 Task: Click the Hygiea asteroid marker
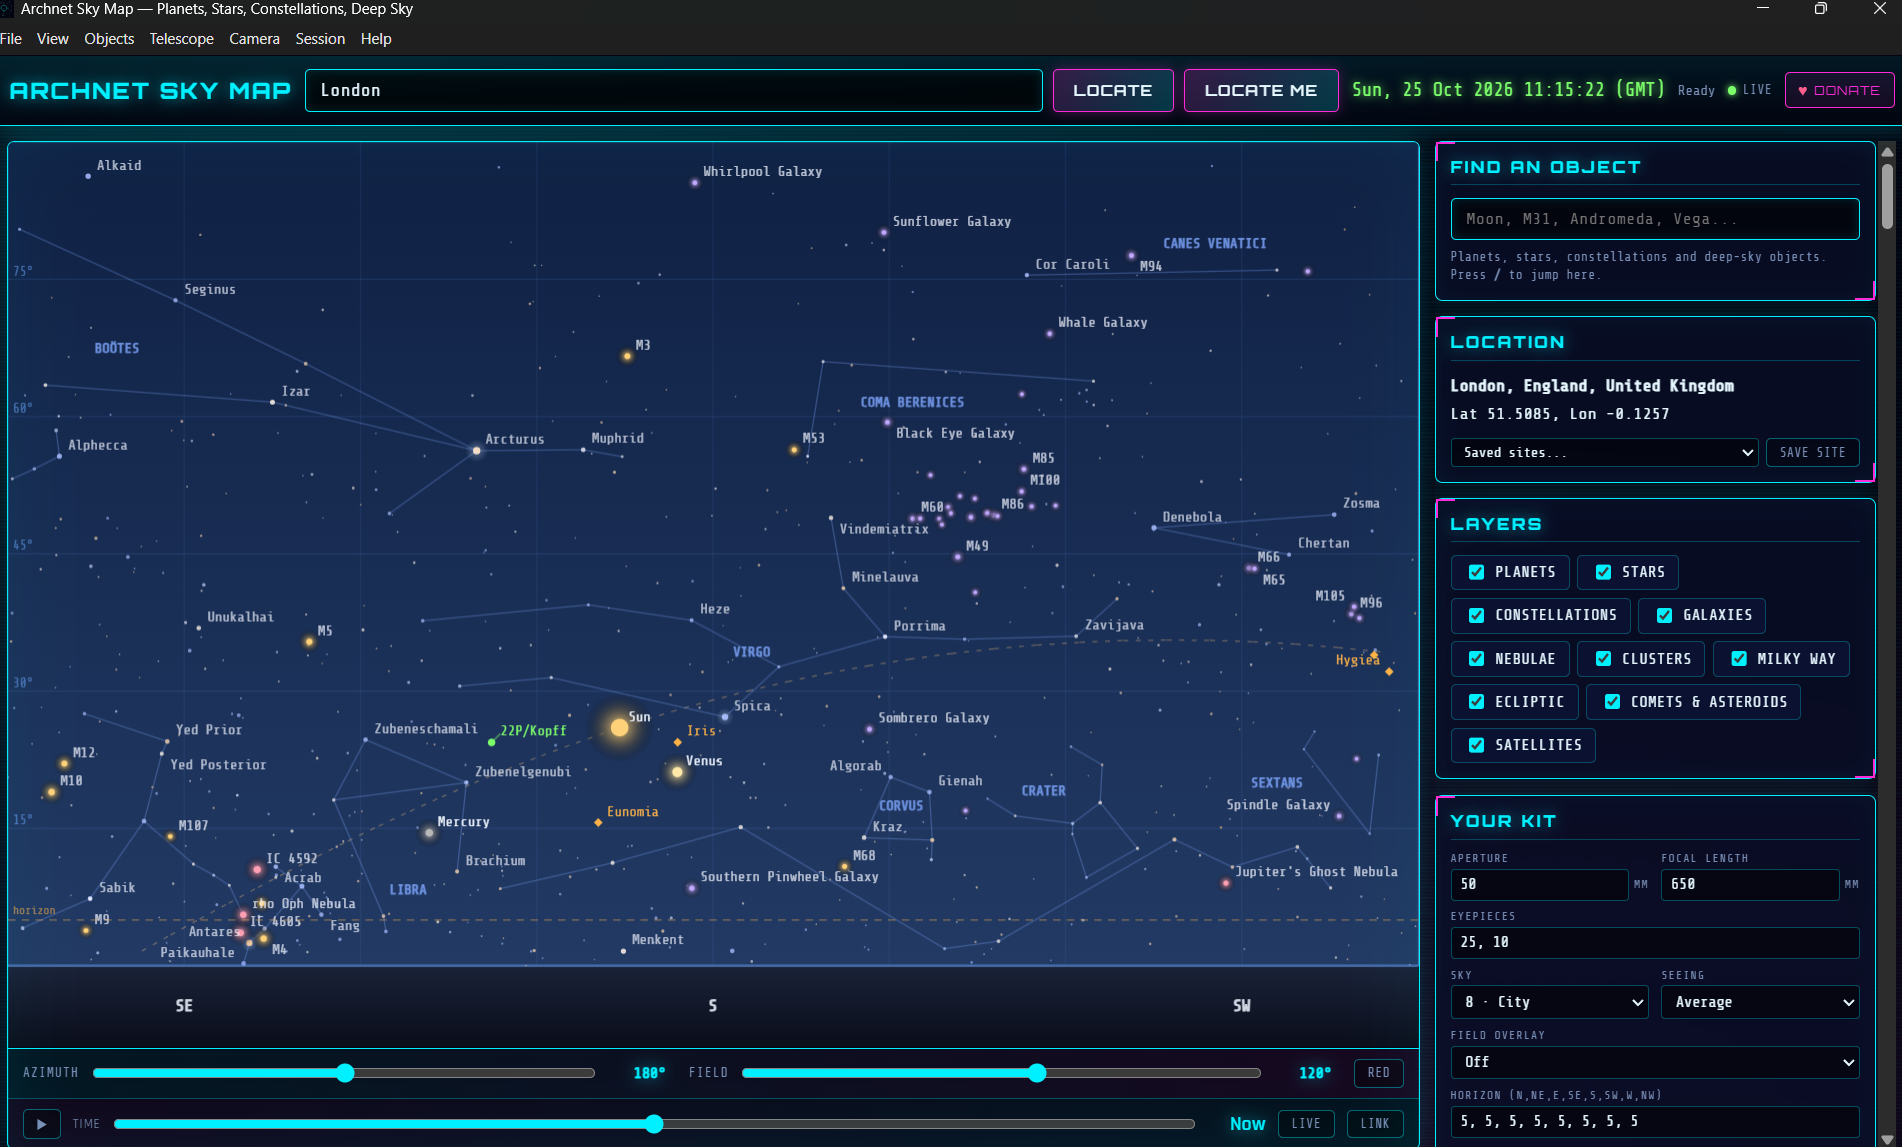tap(1389, 671)
